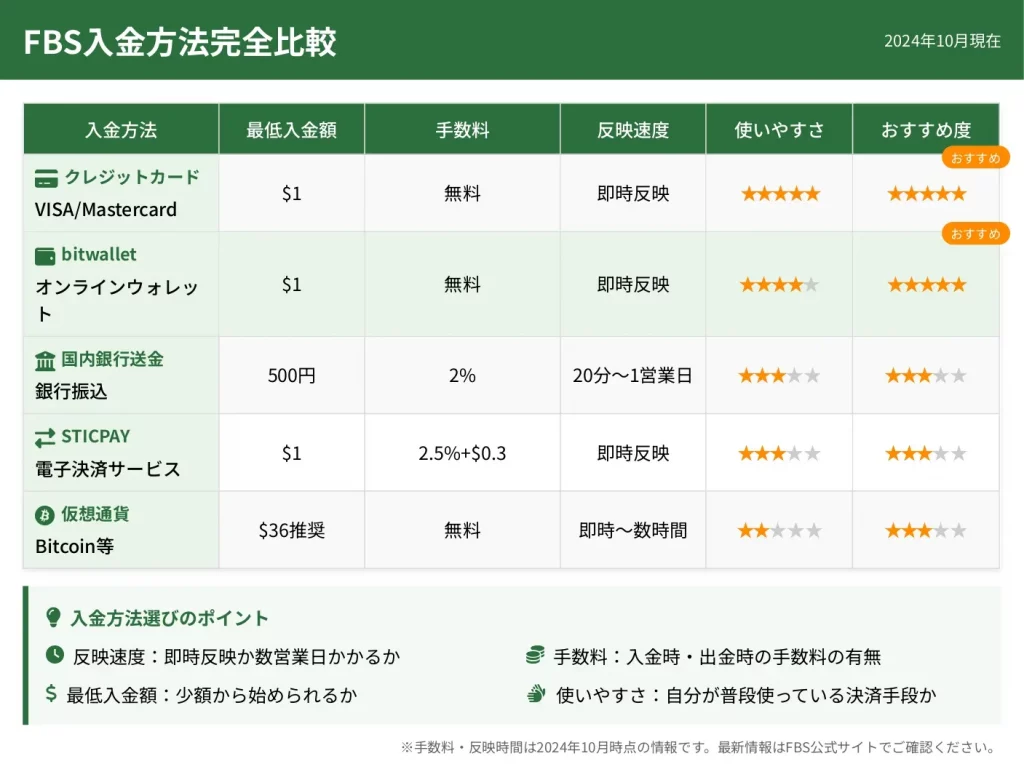Click the 20分〜1営業日 cell for bank transfer

[633, 376]
